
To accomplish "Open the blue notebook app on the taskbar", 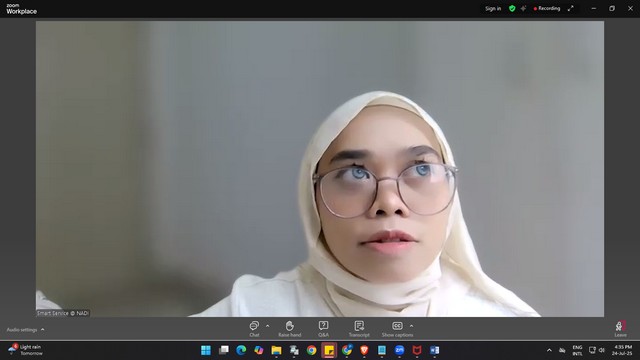I will pos(382,350).
